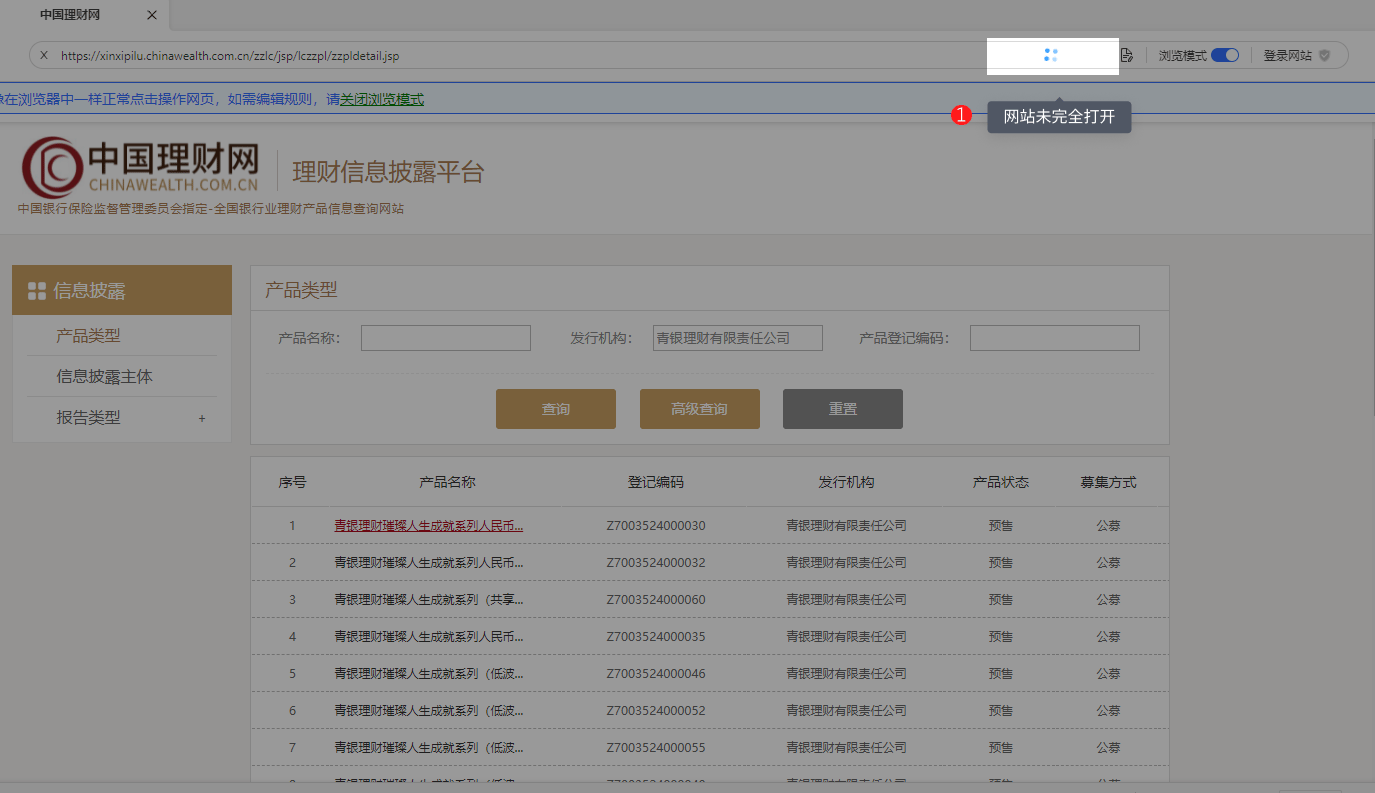
Task: Select code Z7003524000055 in the table
Action: coord(656,747)
